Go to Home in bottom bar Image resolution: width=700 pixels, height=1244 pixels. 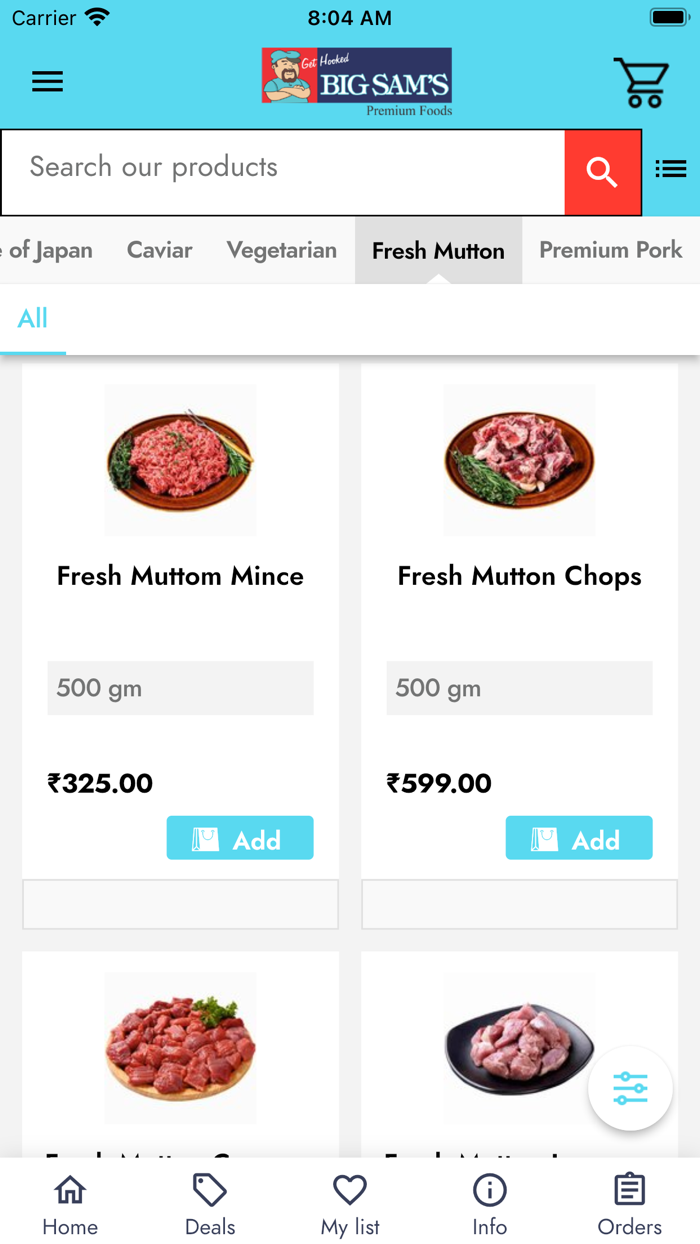tap(70, 1205)
